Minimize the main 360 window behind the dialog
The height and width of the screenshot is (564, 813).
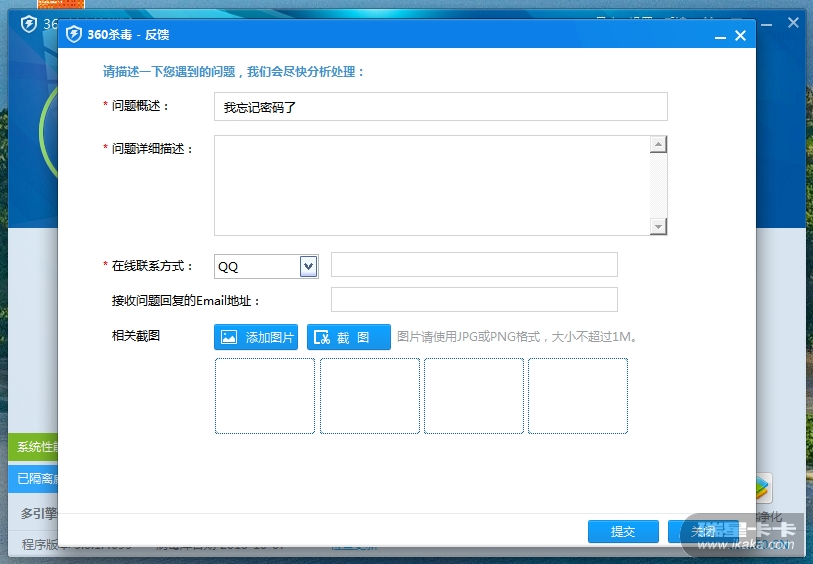click(x=767, y=24)
